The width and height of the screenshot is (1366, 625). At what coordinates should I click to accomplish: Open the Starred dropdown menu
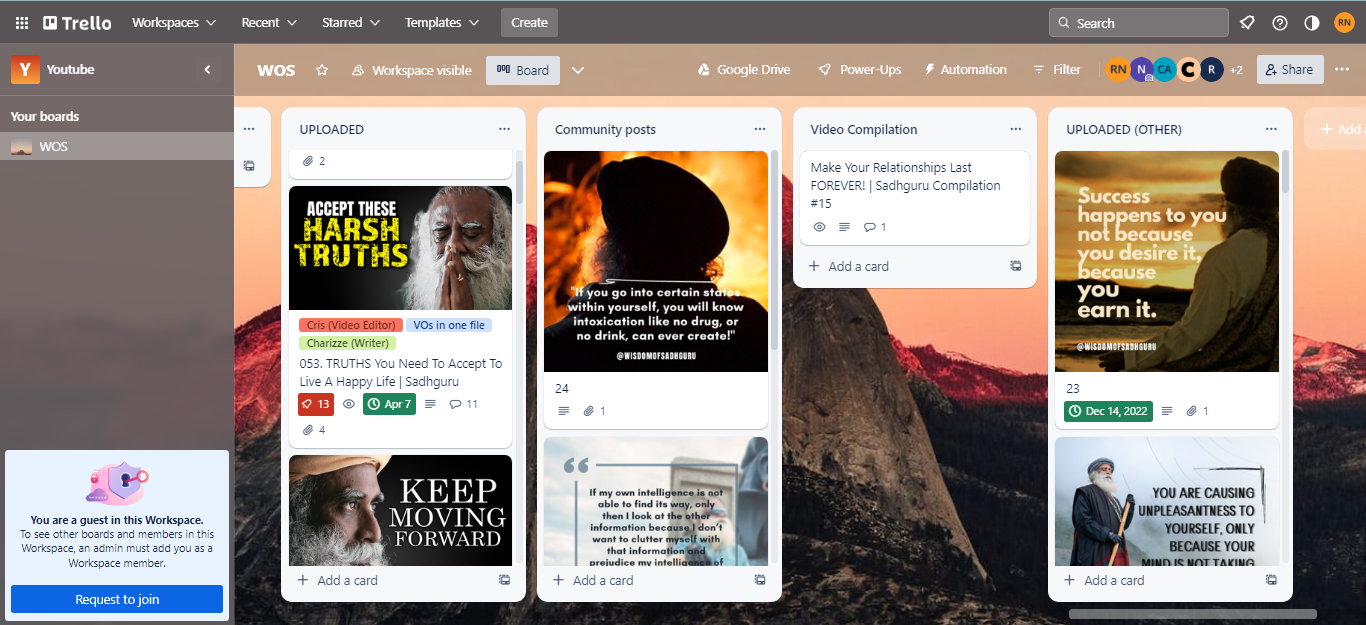coord(351,22)
